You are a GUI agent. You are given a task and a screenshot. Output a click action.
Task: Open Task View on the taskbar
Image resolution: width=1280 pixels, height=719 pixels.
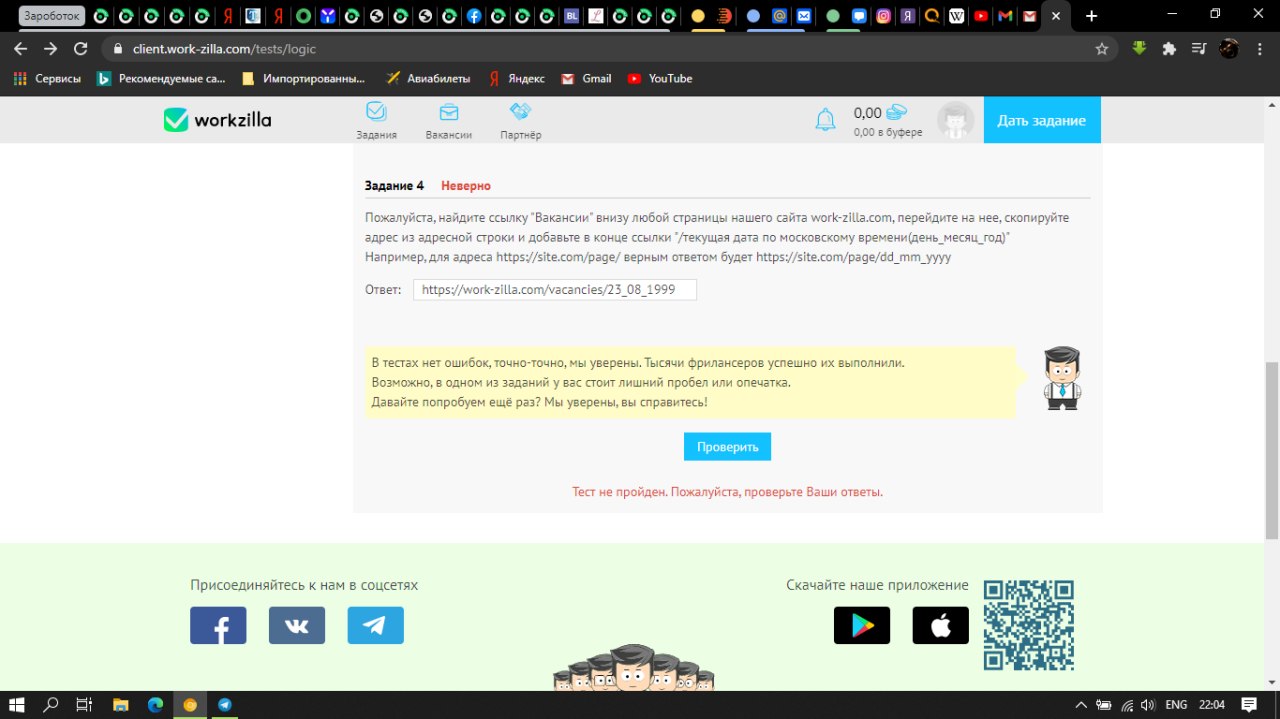[x=84, y=704]
